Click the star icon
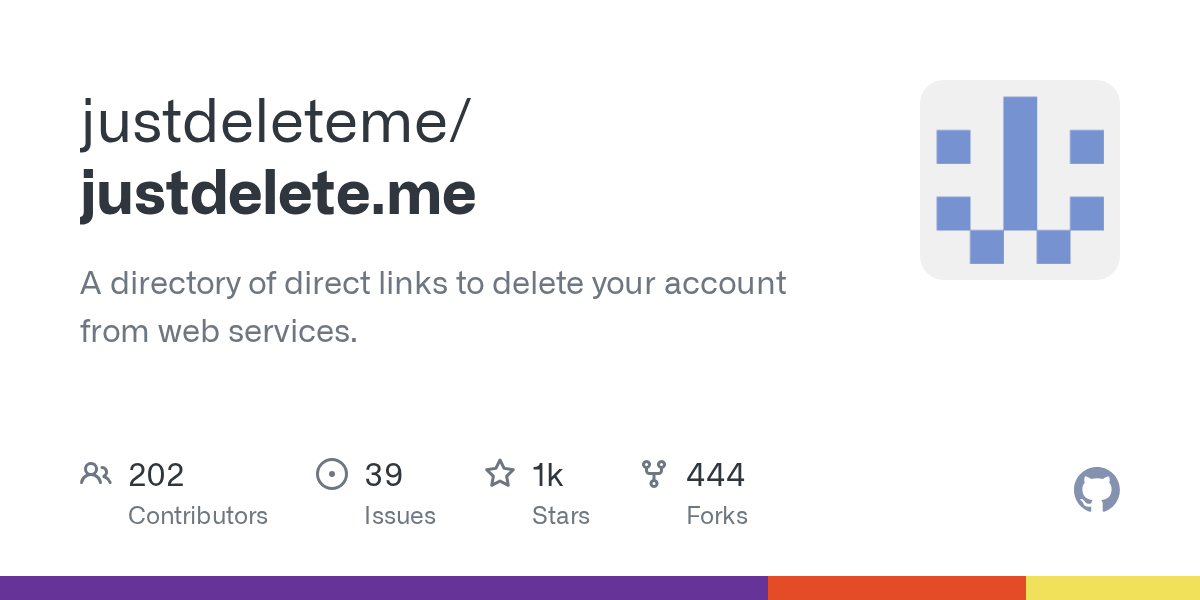Screen dimensions: 1200x600 pyautogui.click(x=500, y=474)
